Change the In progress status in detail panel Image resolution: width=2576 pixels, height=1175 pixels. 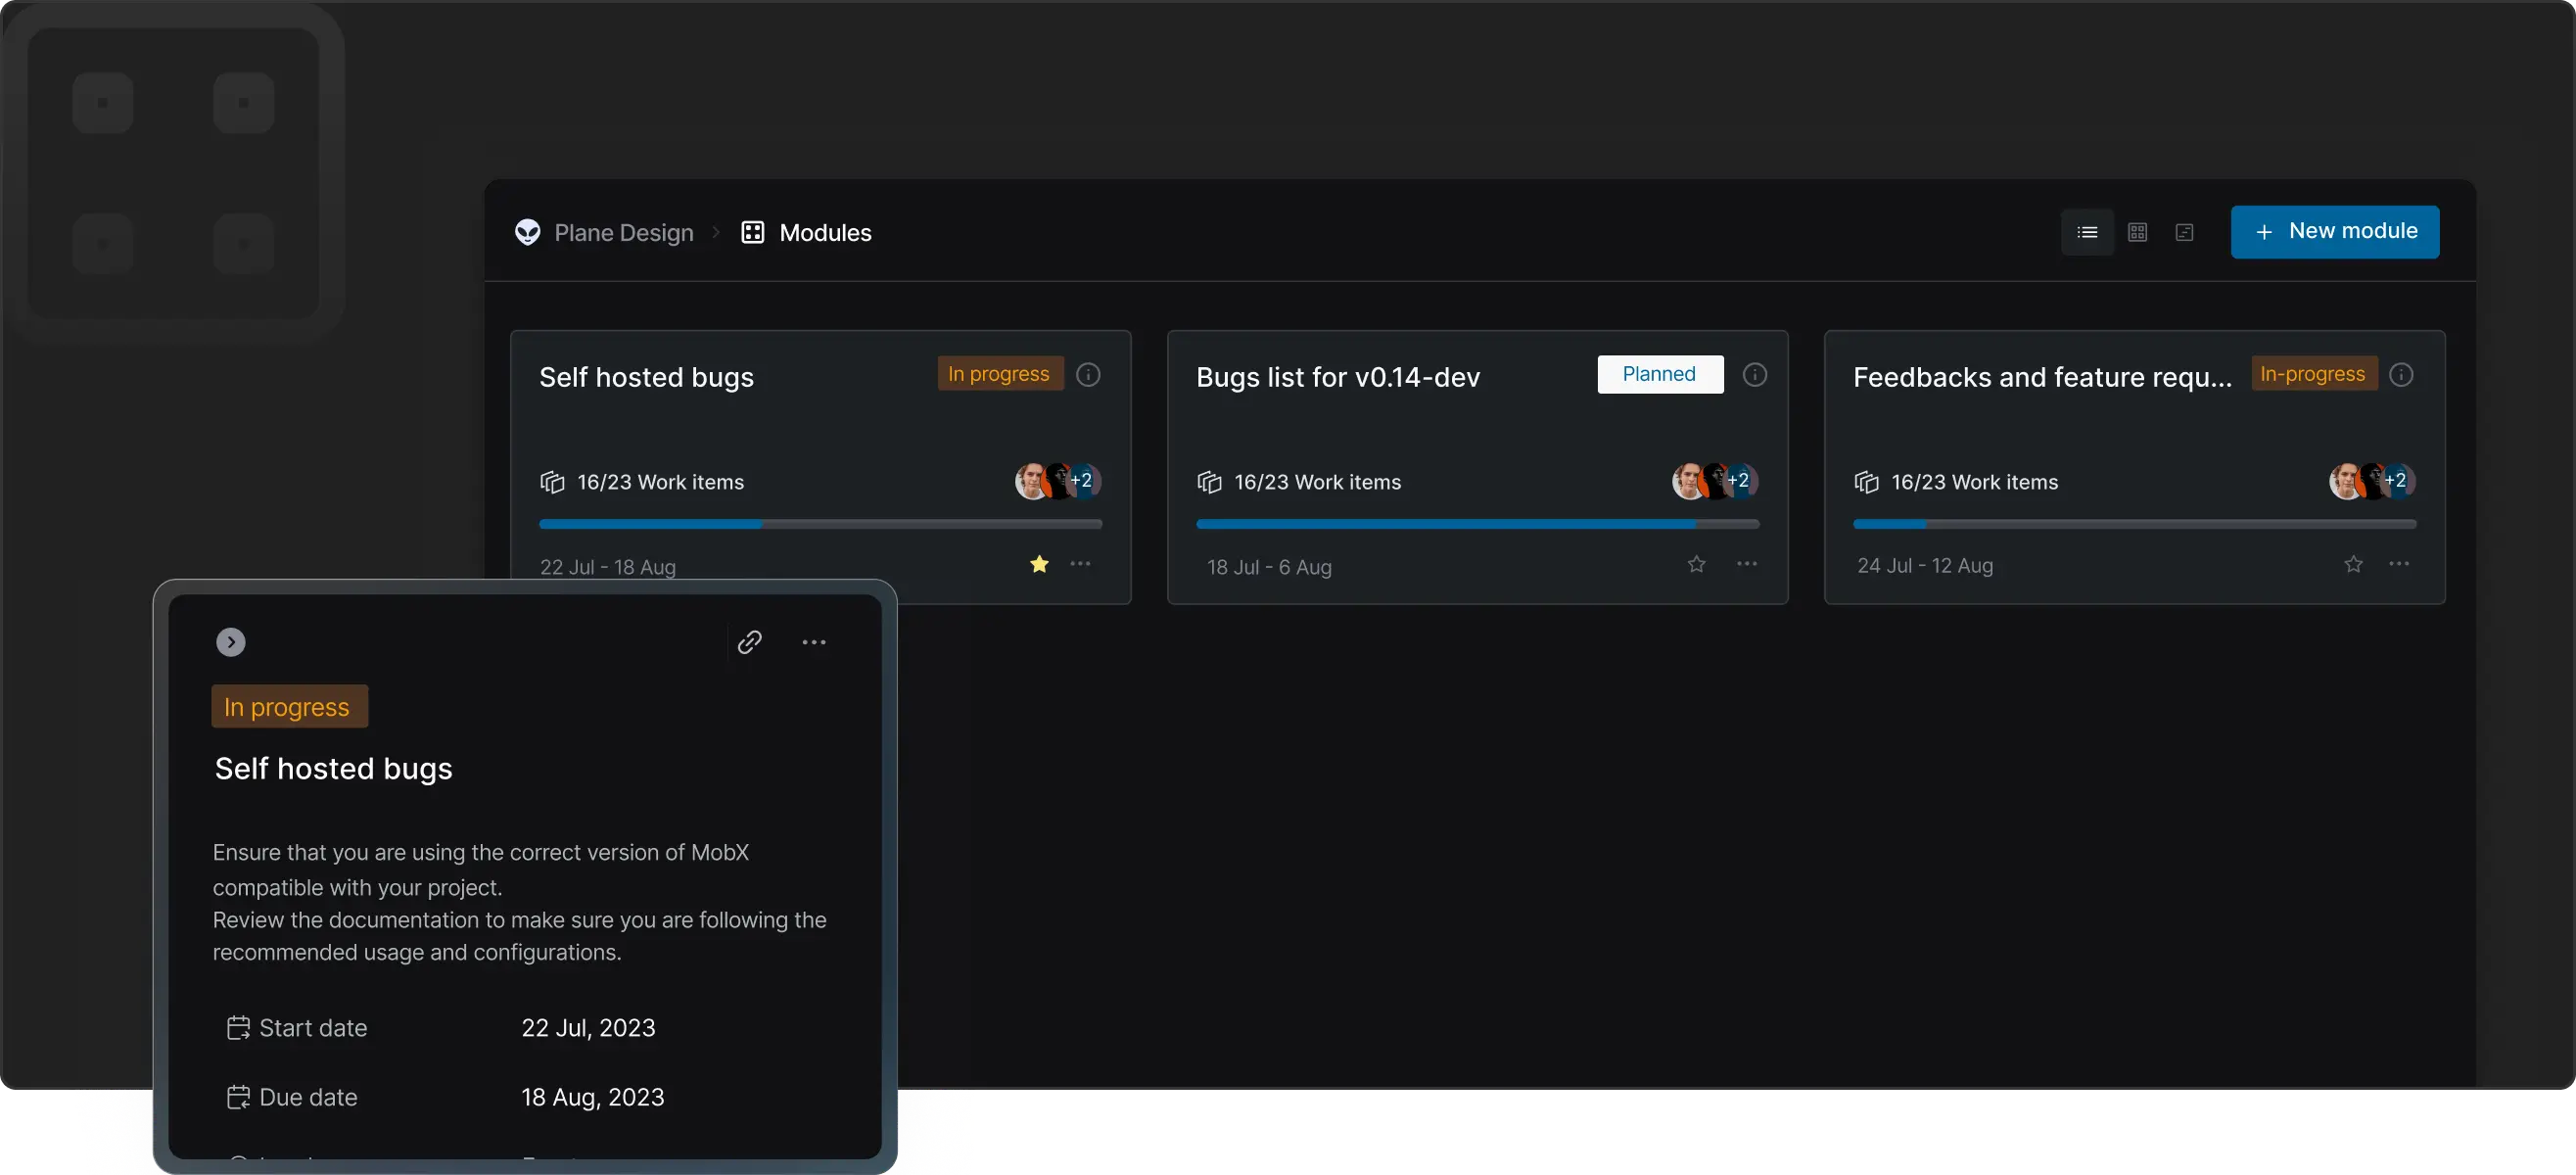click(x=289, y=706)
